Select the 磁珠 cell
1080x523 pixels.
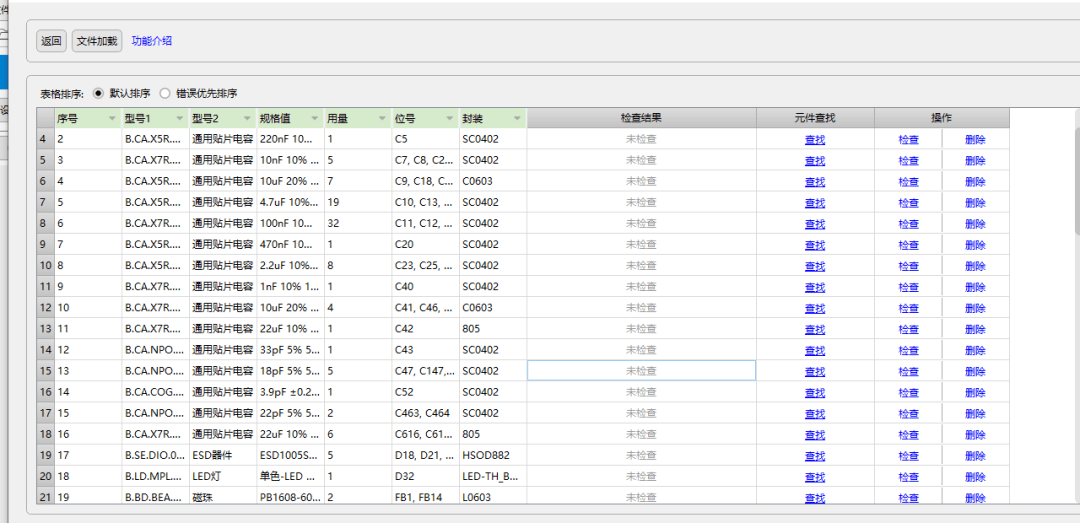tap(223, 497)
